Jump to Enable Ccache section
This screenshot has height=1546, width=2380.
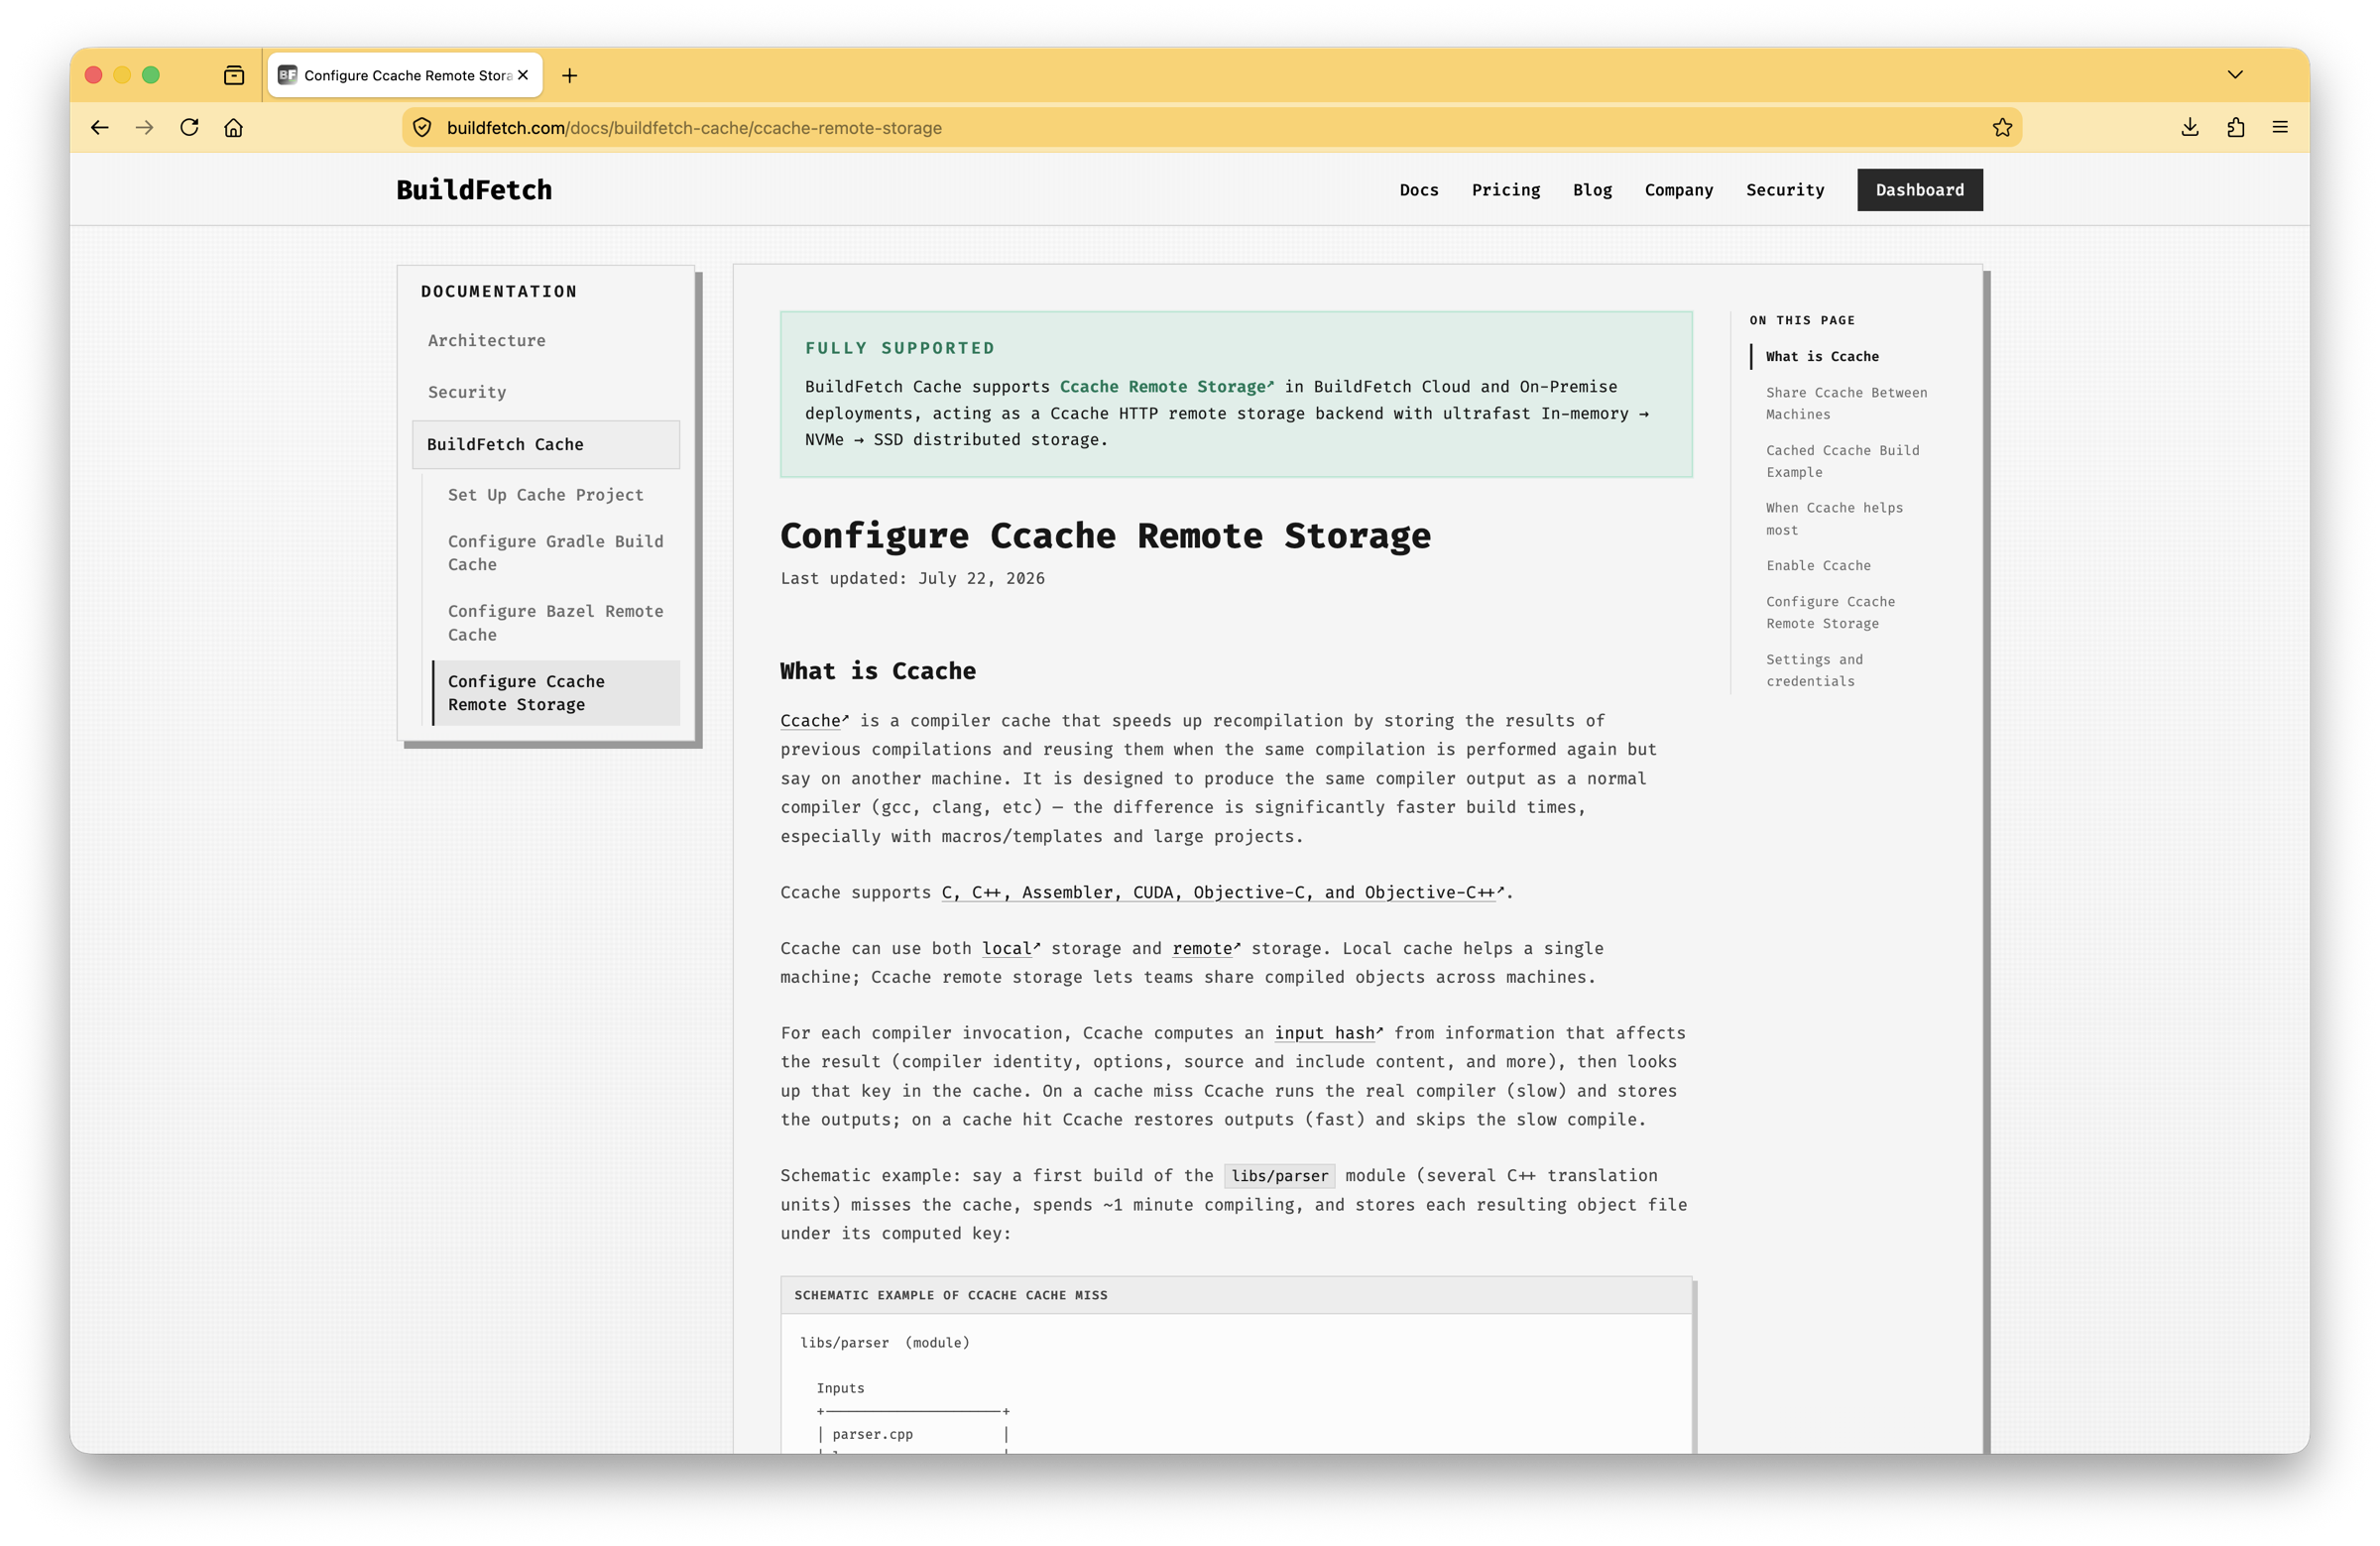(1817, 566)
